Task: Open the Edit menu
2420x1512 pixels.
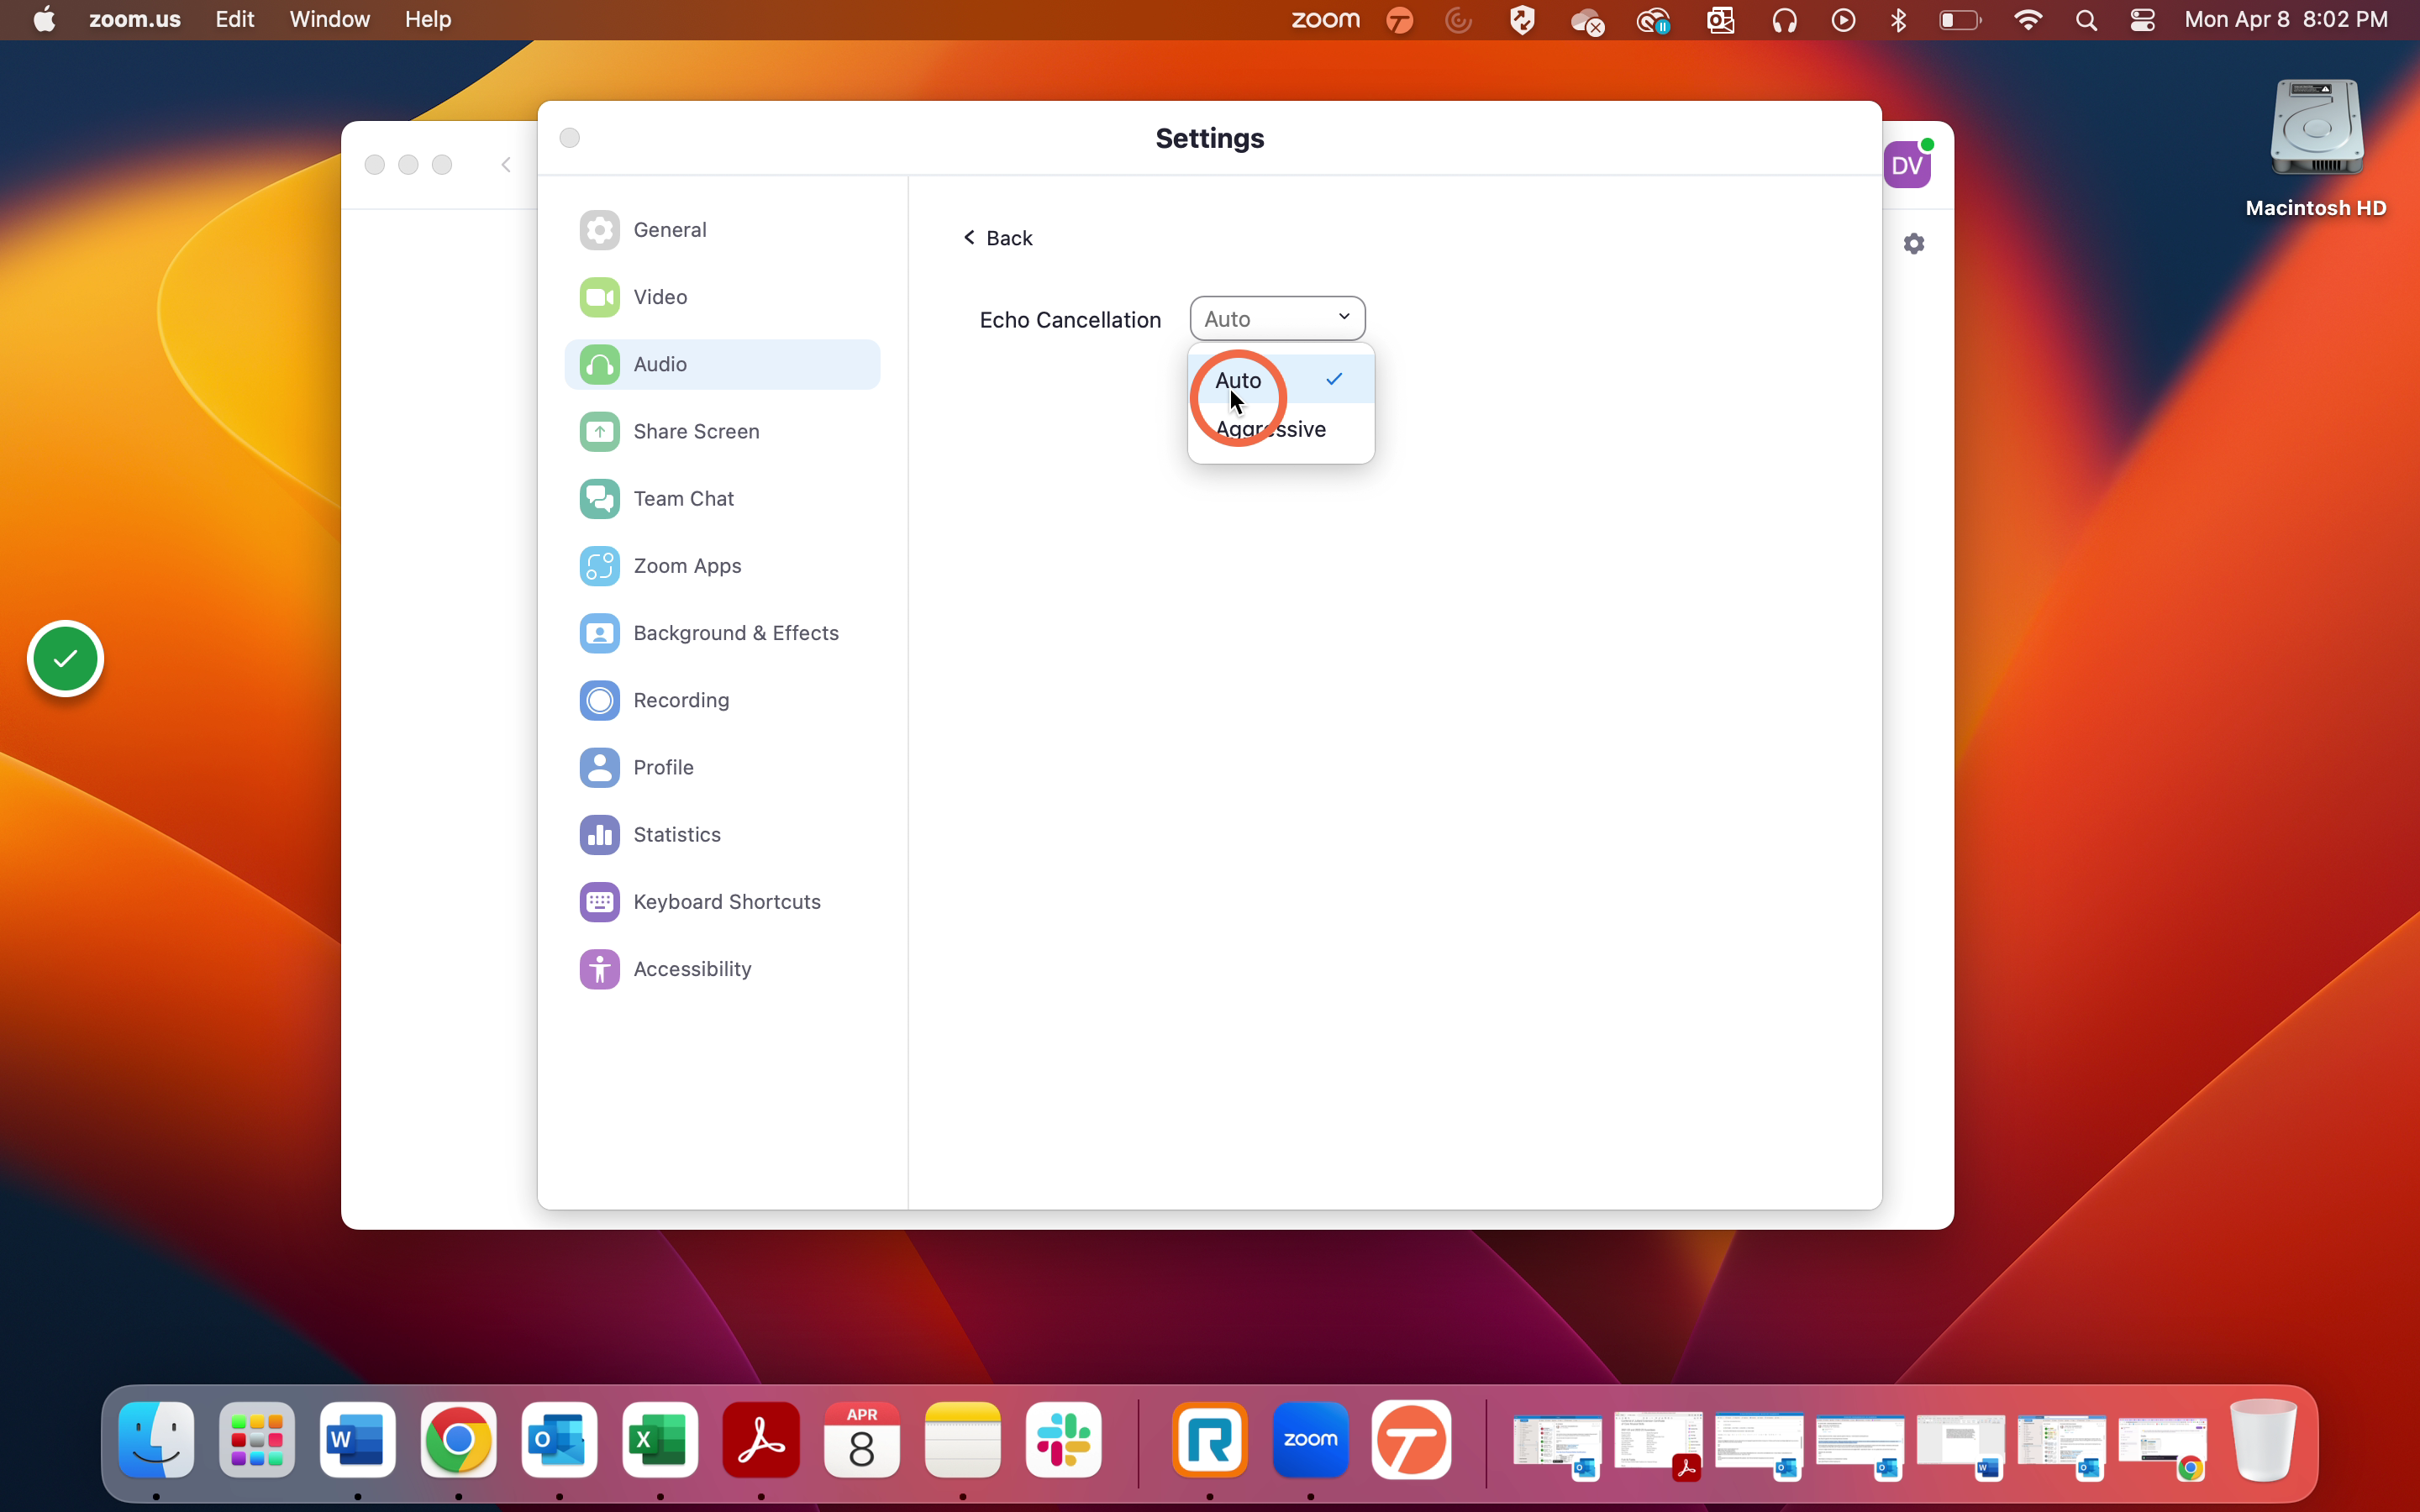Action: [x=235, y=20]
